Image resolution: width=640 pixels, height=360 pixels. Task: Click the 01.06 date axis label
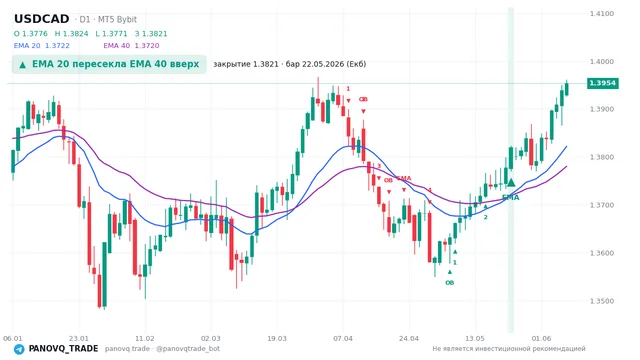click(541, 338)
